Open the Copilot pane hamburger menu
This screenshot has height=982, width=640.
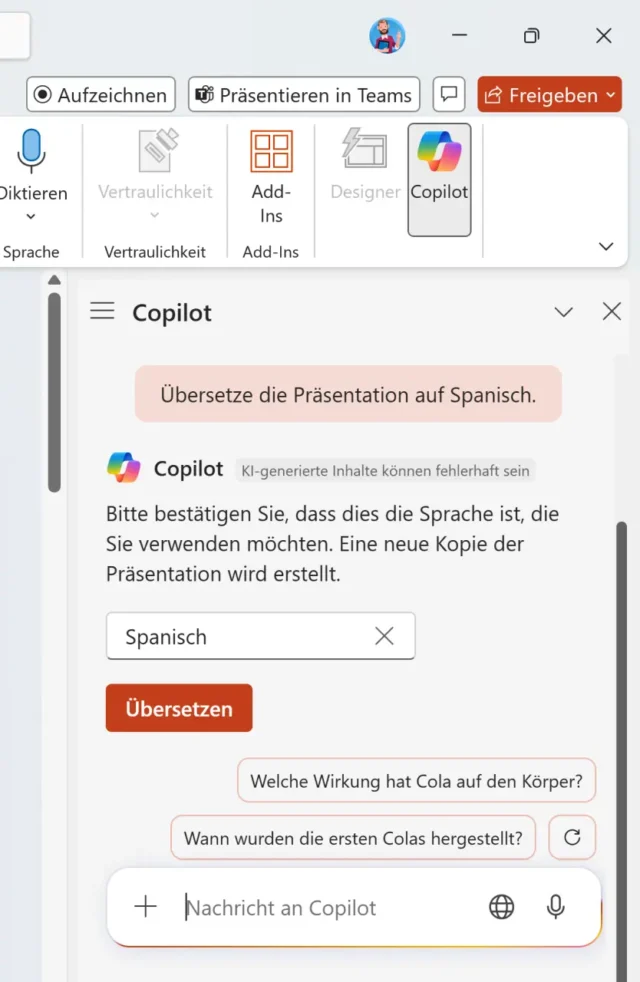click(x=102, y=312)
